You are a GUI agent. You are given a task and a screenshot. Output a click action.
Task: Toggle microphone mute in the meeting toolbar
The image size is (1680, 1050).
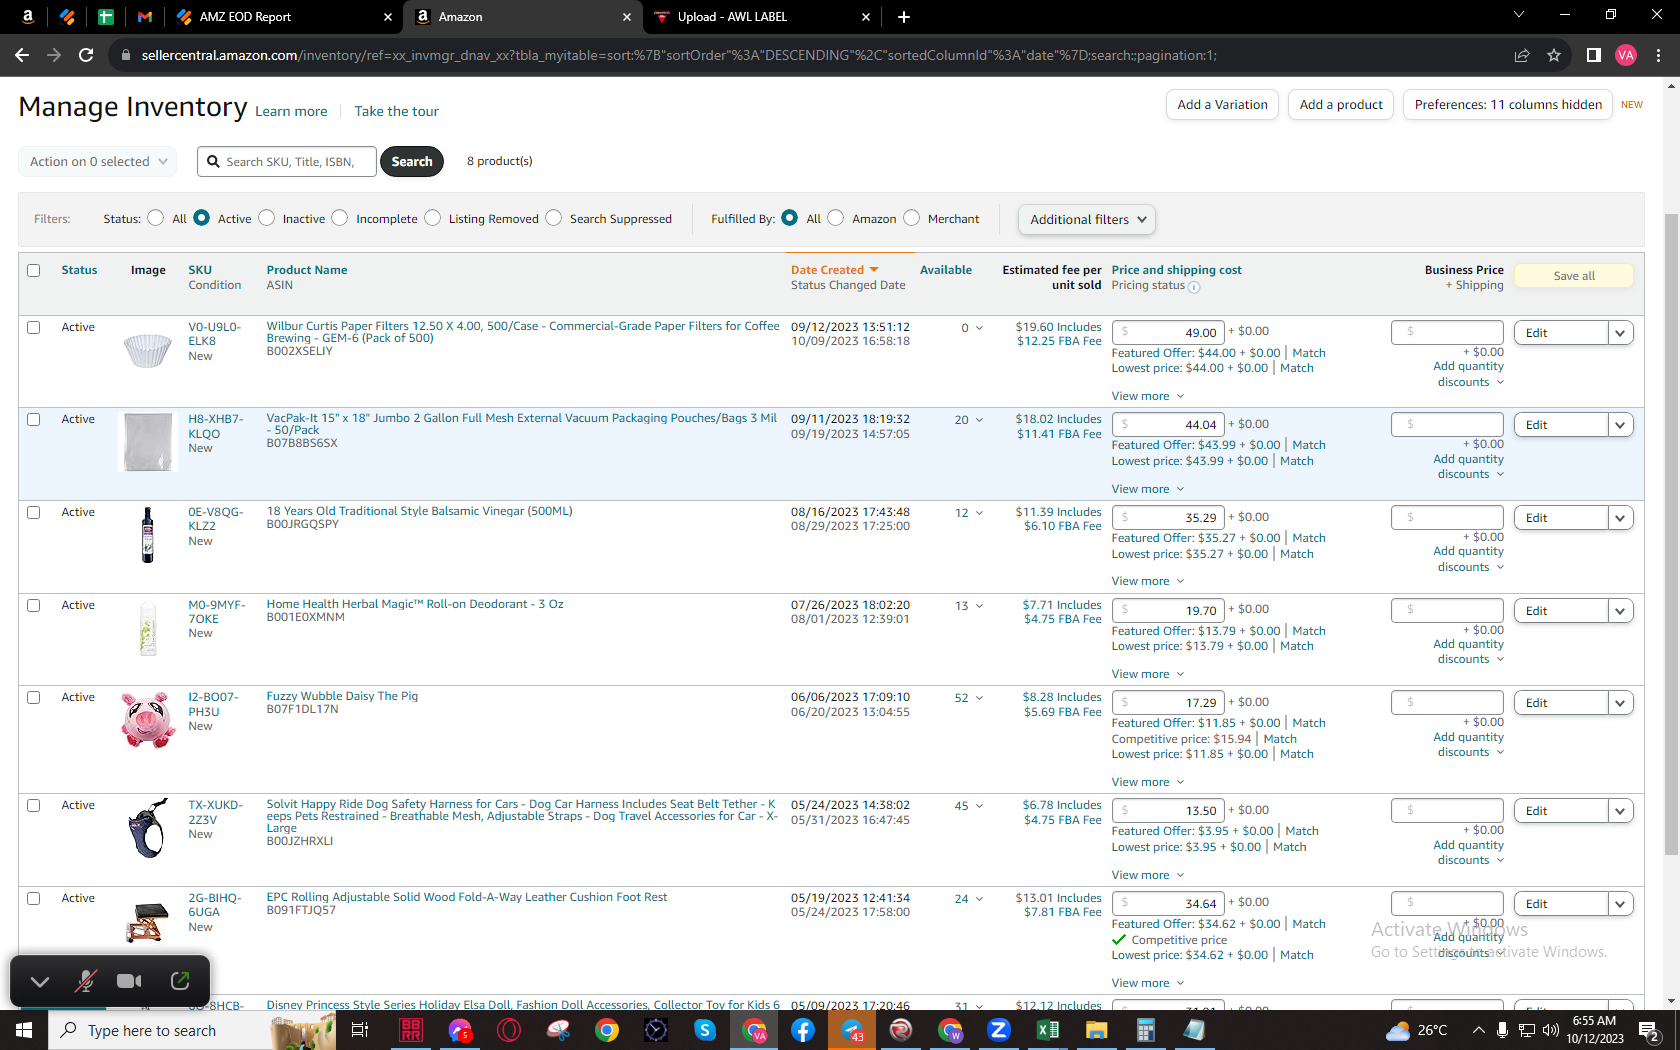pos(86,981)
